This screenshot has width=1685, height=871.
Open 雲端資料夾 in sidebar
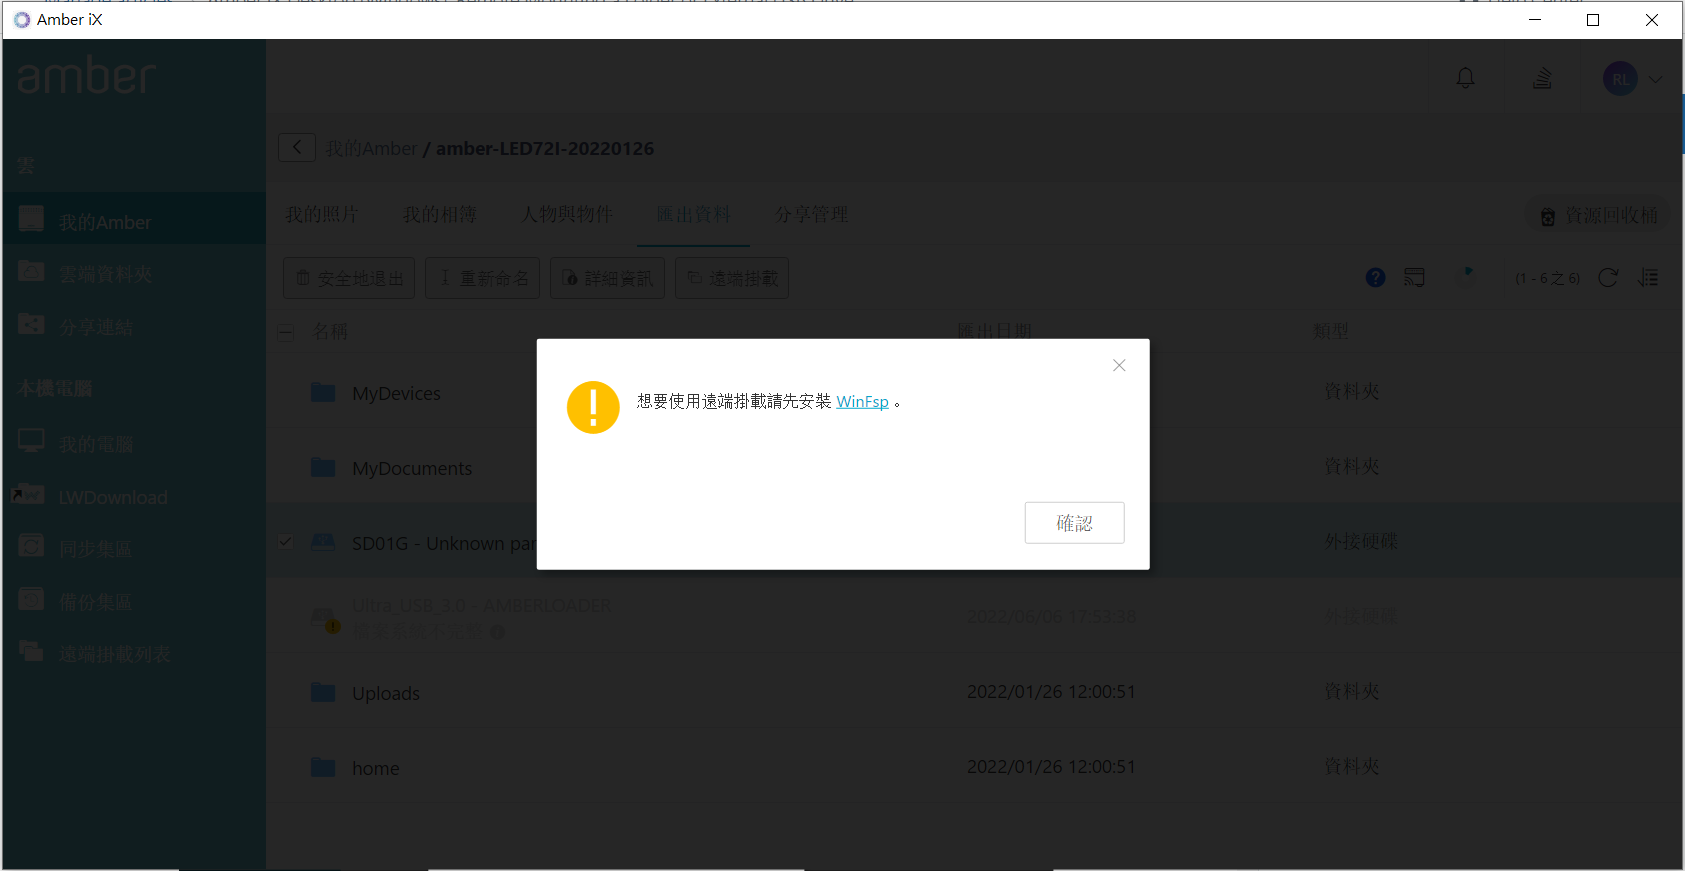click(105, 274)
